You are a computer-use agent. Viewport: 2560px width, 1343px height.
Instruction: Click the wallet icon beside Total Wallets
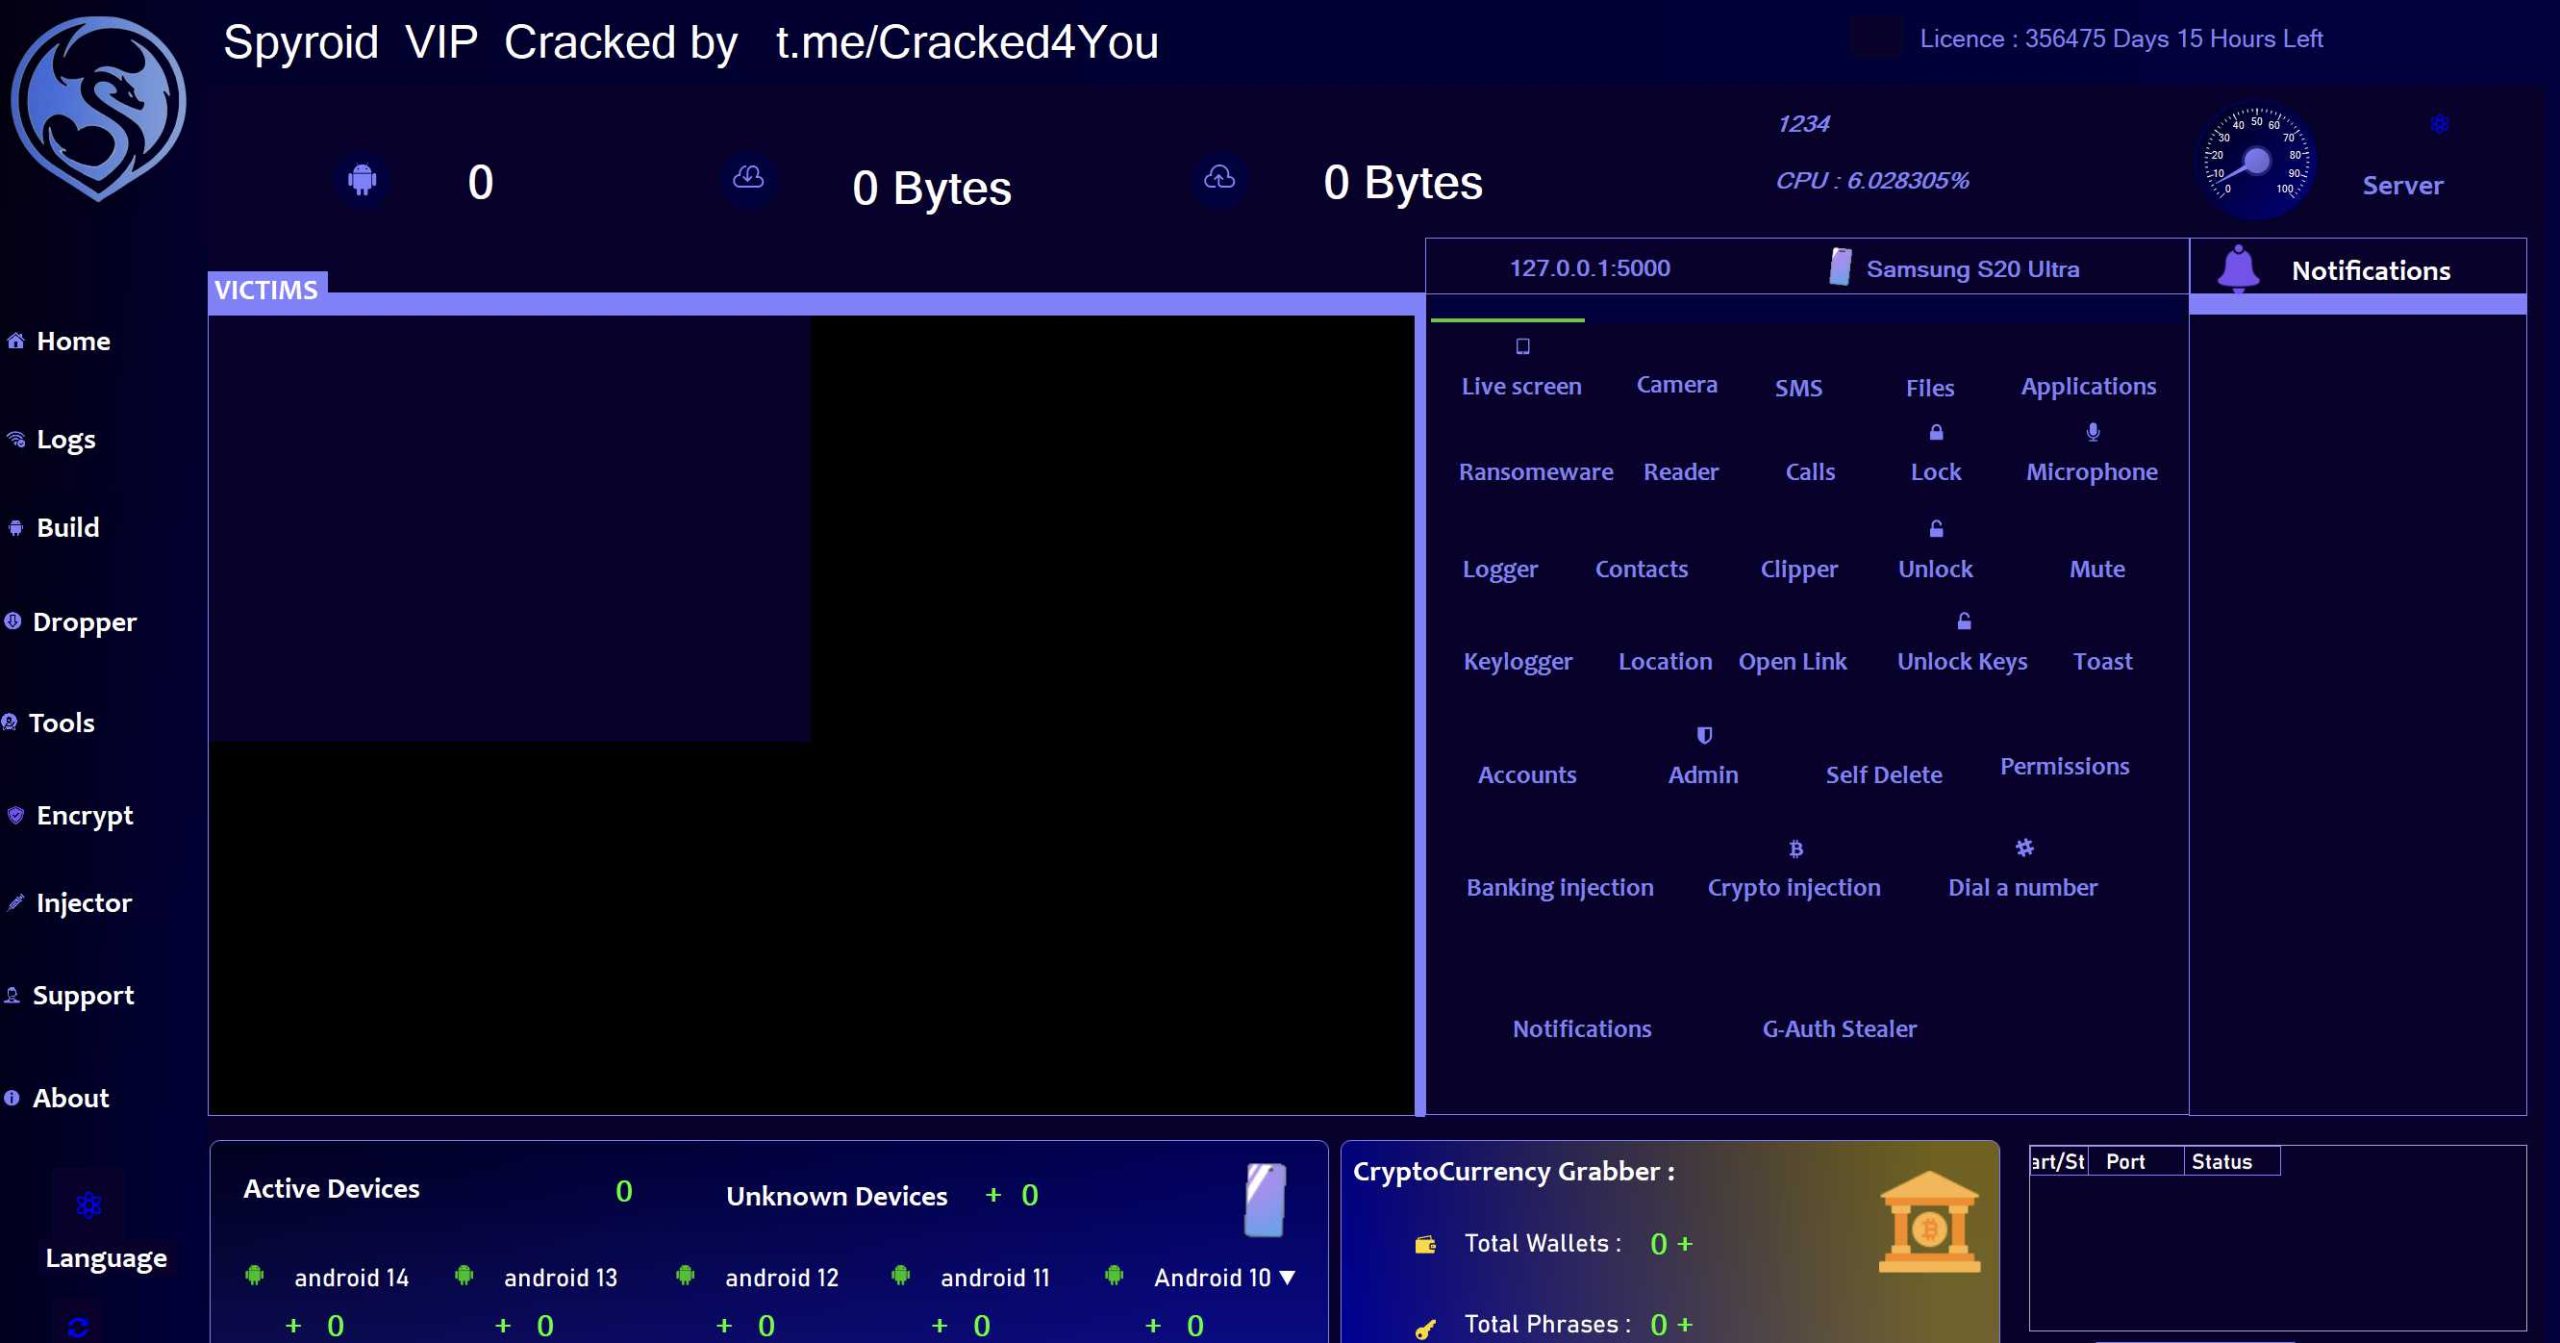1425,1244
